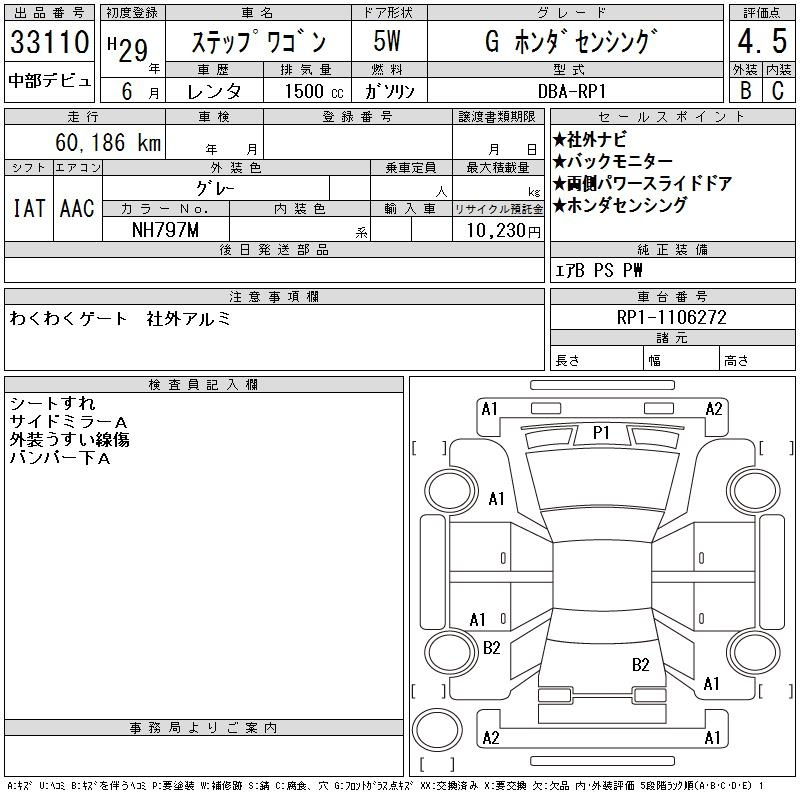Click the B2 mark on the rear hatch area
The width and height of the screenshot is (800, 800).
641,664
